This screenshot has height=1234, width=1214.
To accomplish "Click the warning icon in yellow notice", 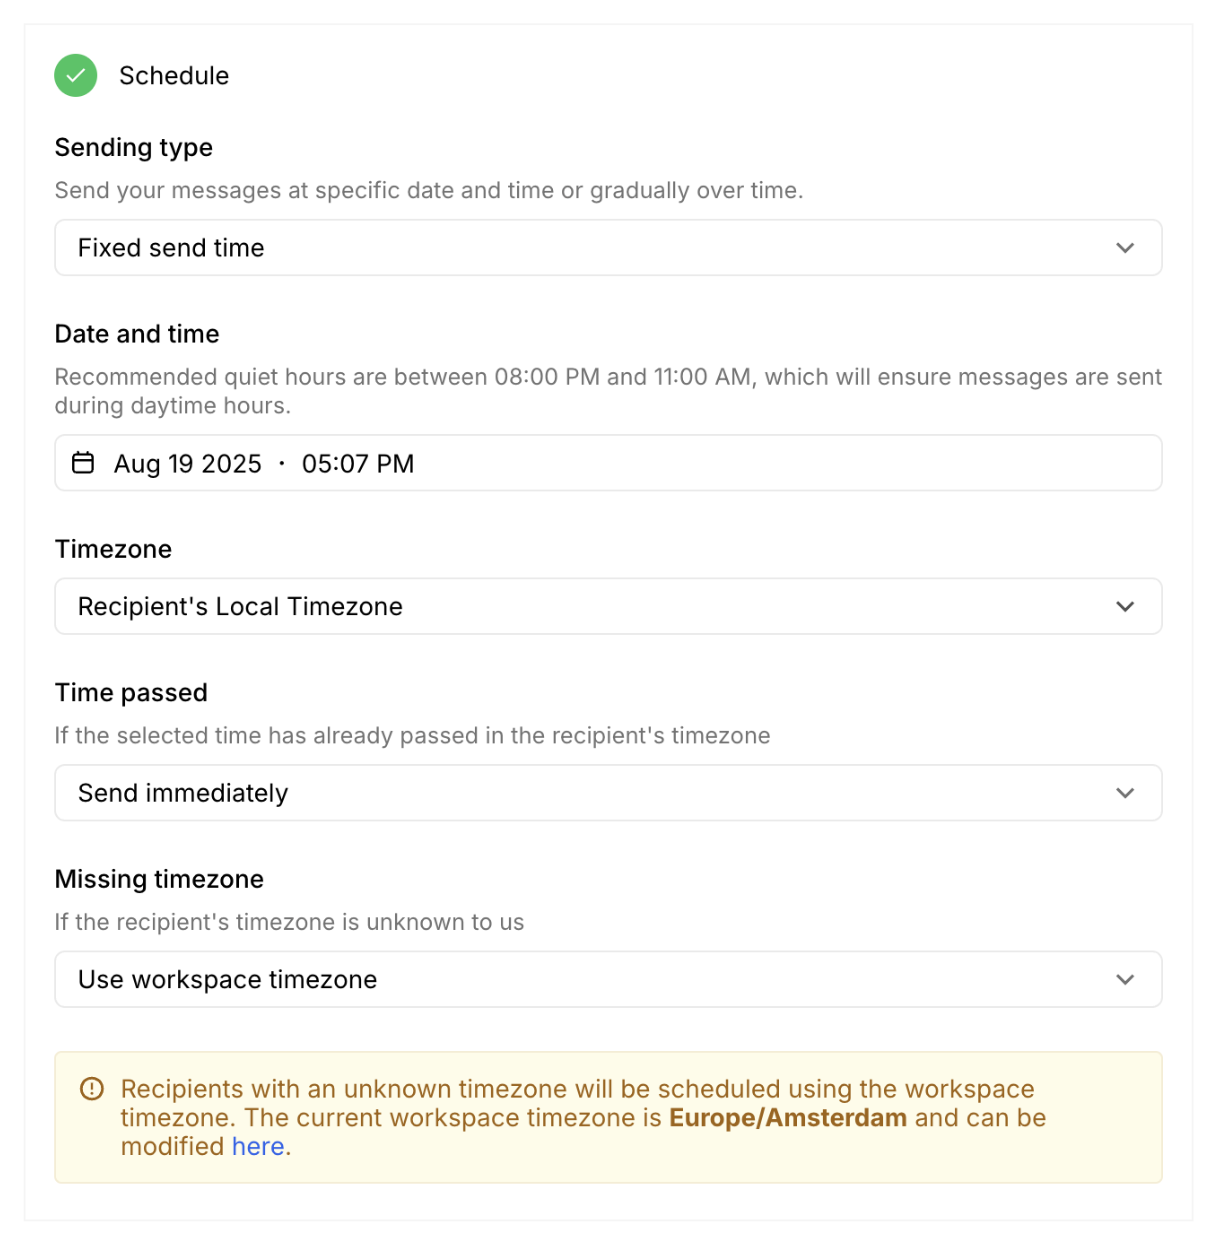I will pyautogui.click(x=92, y=1089).
